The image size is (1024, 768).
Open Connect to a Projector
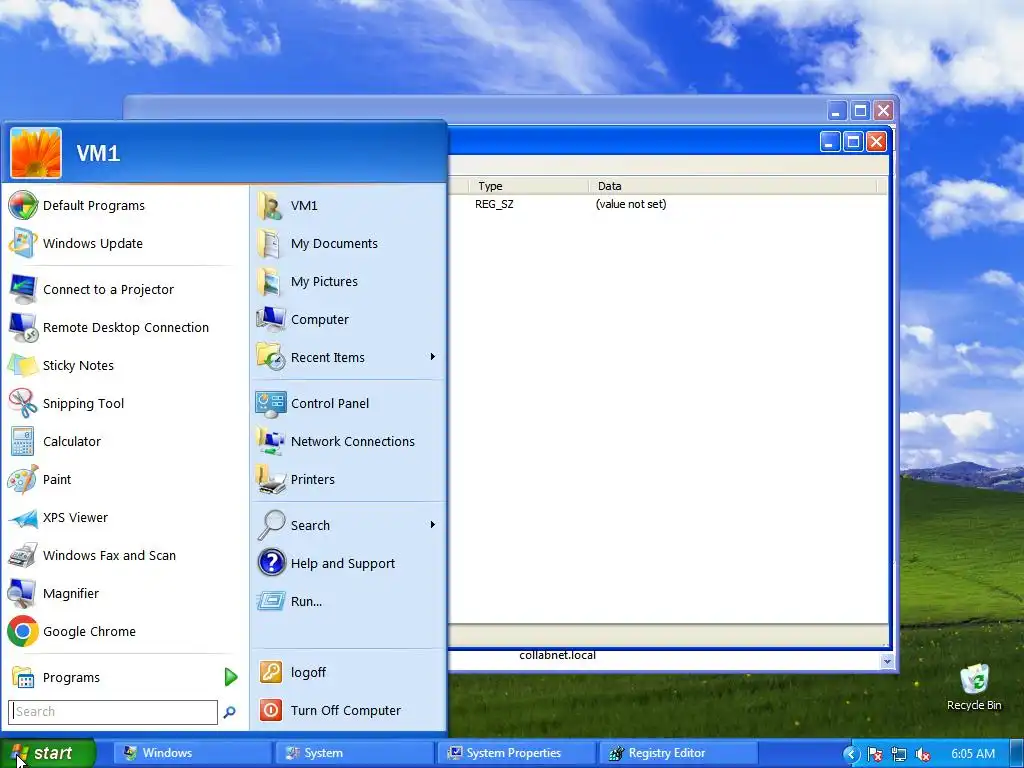coord(124,289)
